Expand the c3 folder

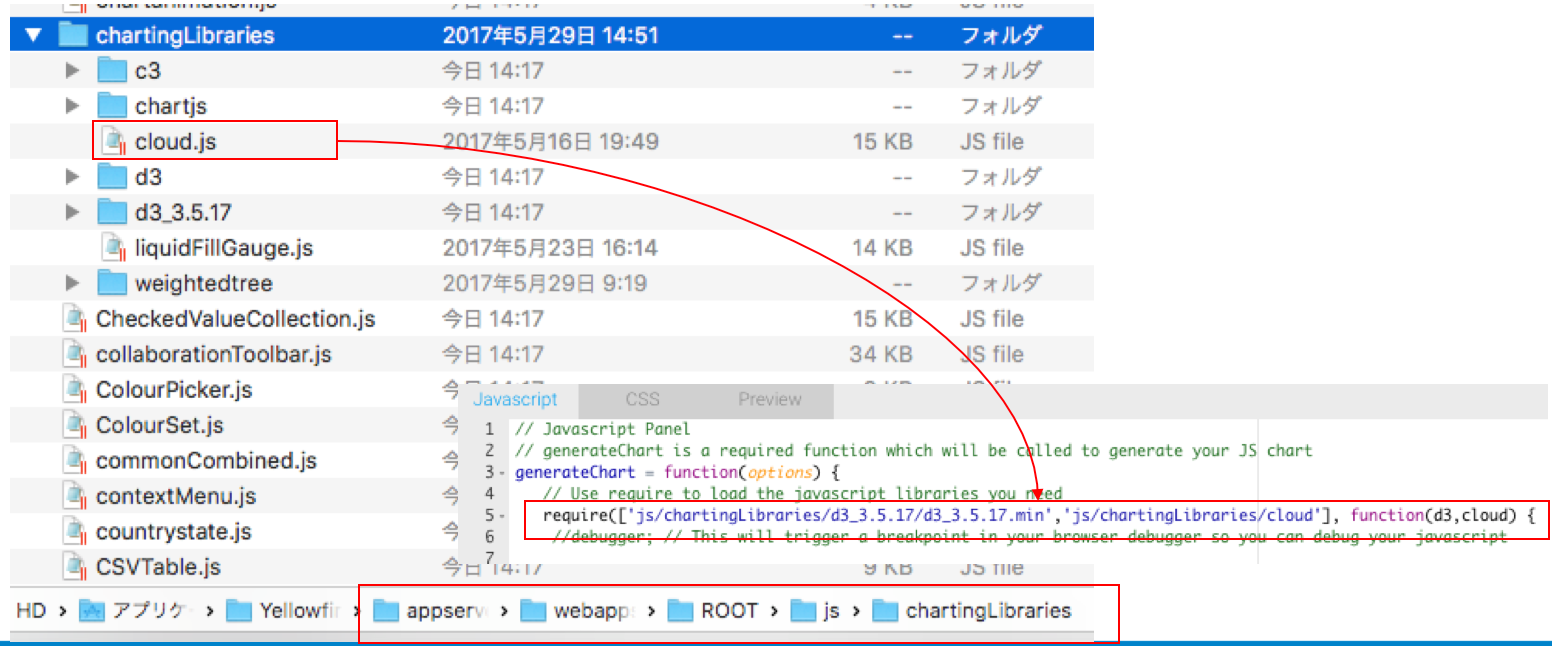click(x=71, y=70)
